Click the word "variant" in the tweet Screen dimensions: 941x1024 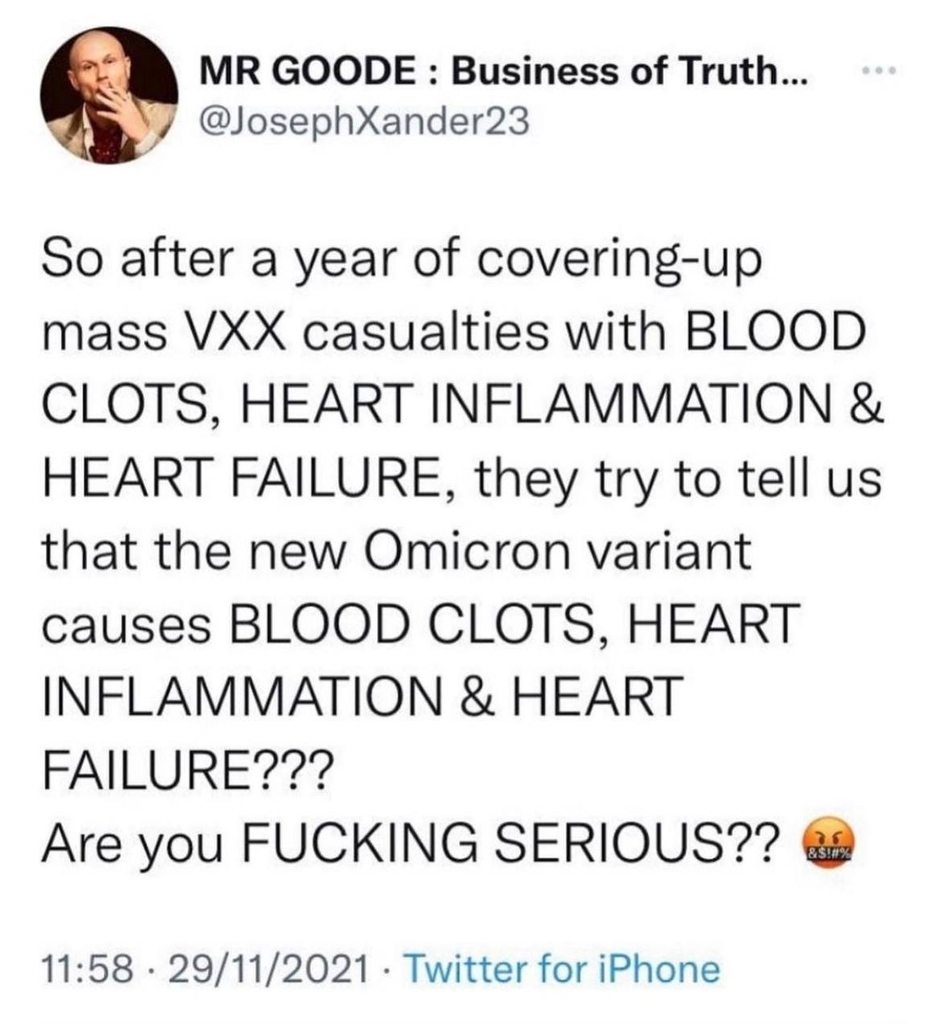(671, 550)
